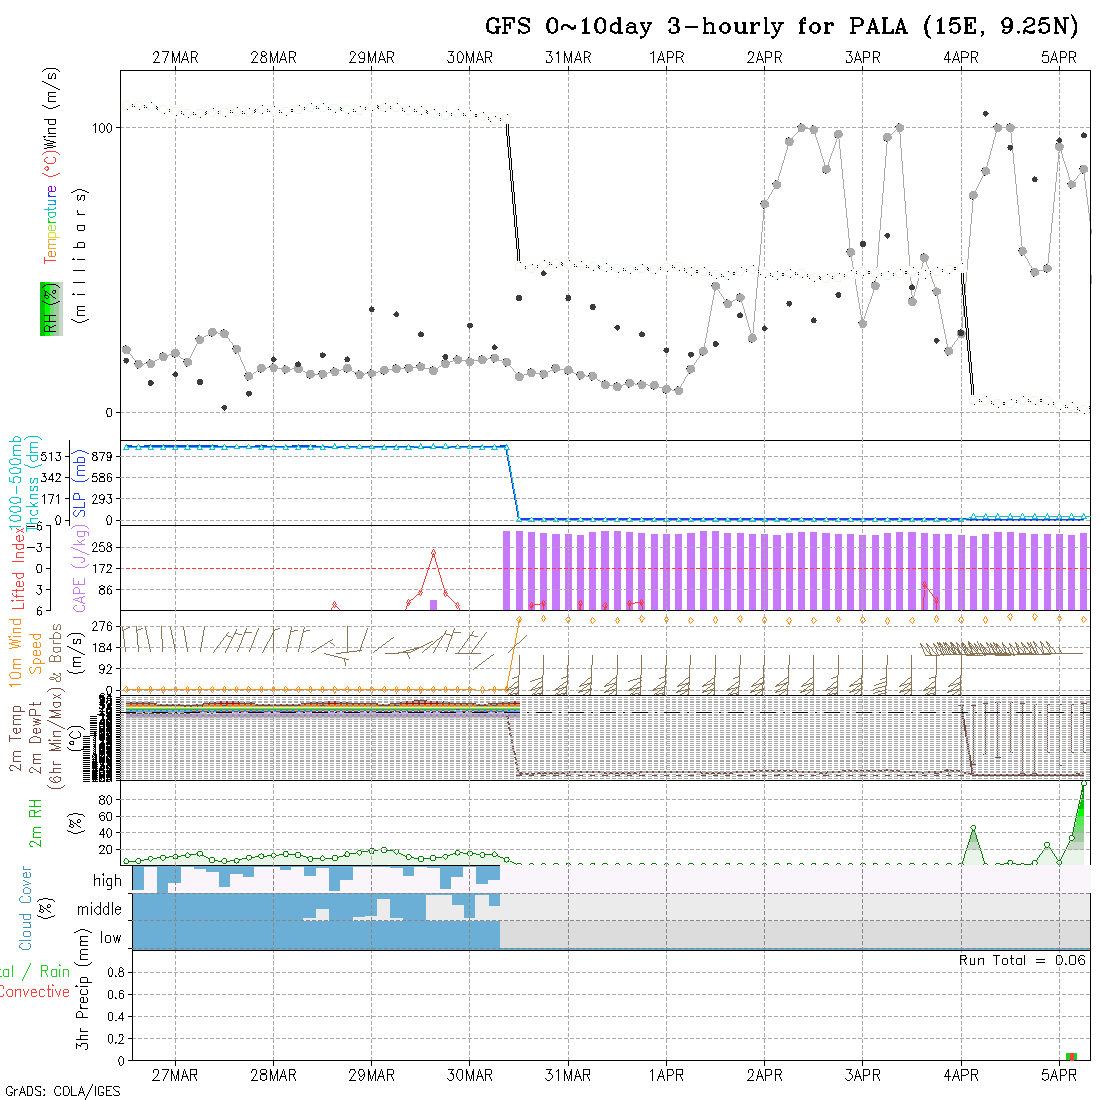Click the chart title for PALA
This screenshot has height=1100, width=1100.
click(x=782, y=25)
